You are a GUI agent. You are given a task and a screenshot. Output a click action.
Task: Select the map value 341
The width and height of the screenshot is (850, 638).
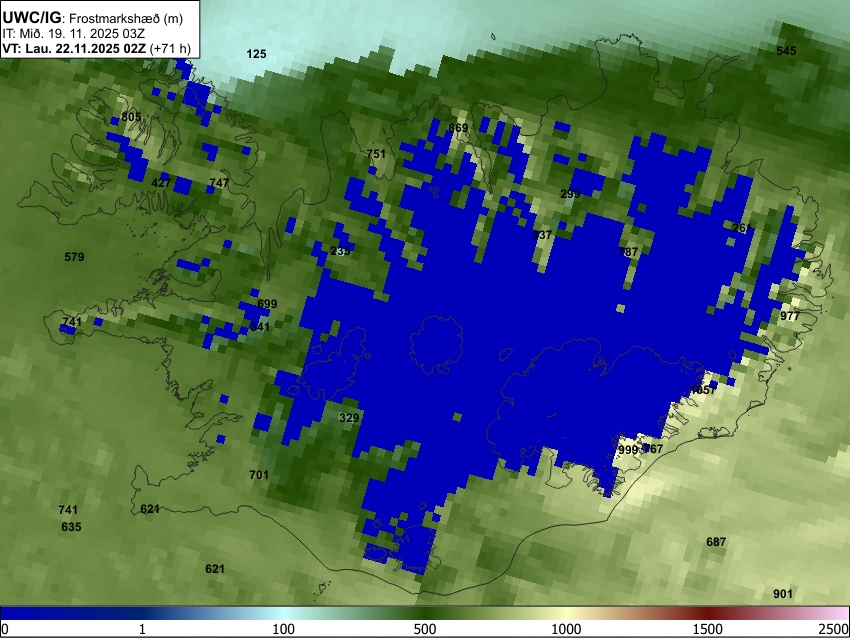click(x=260, y=327)
